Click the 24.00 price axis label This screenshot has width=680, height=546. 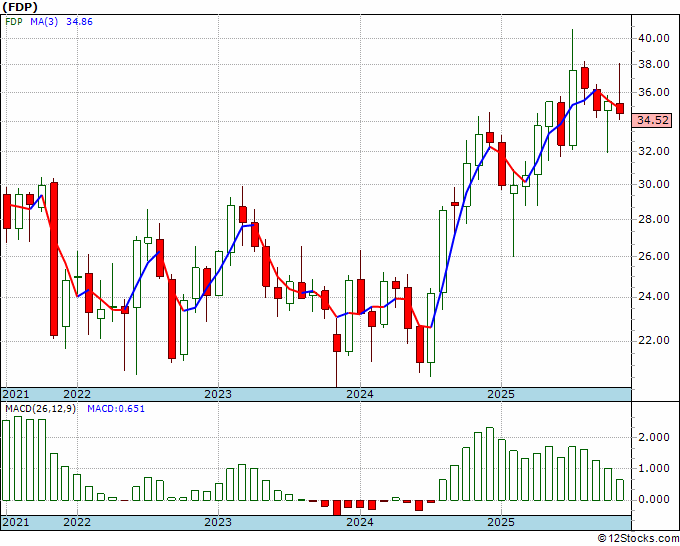click(x=654, y=297)
